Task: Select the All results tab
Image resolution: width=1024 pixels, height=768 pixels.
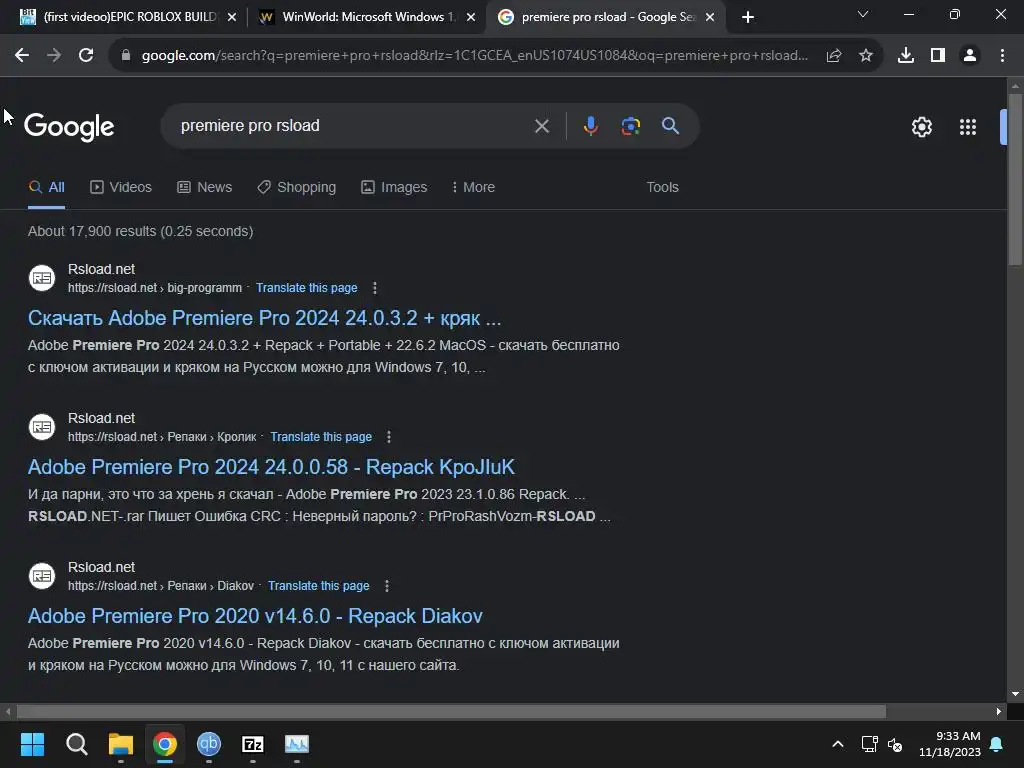Action: coord(46,187)
